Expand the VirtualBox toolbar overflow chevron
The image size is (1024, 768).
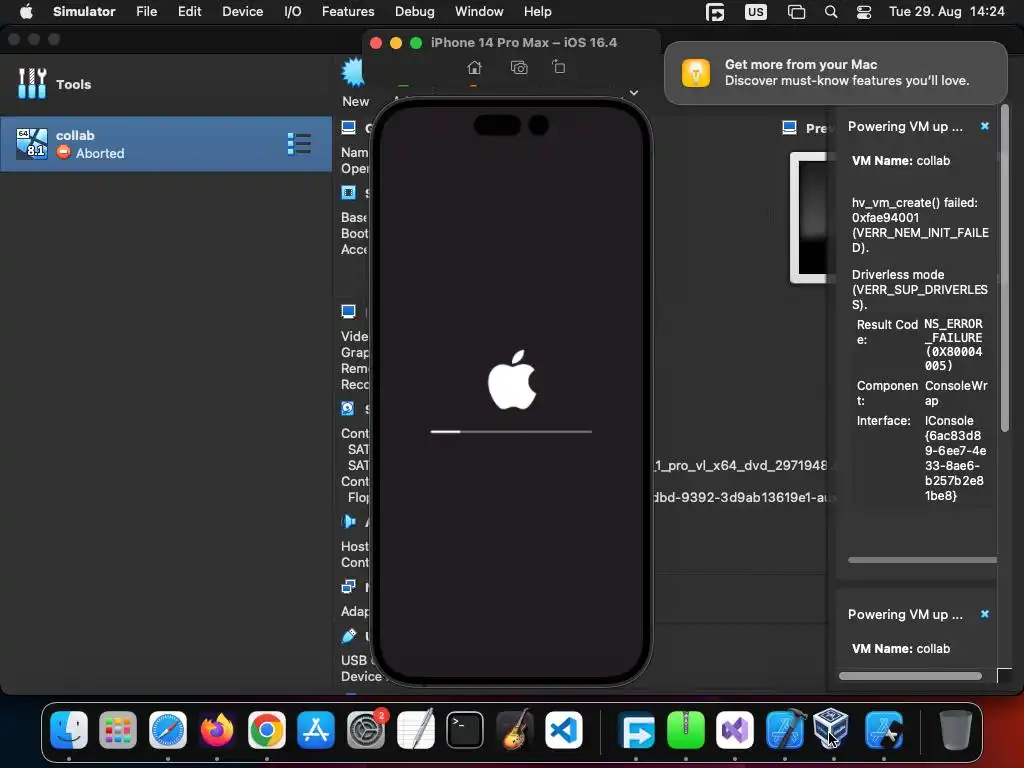tap(633, 93)
